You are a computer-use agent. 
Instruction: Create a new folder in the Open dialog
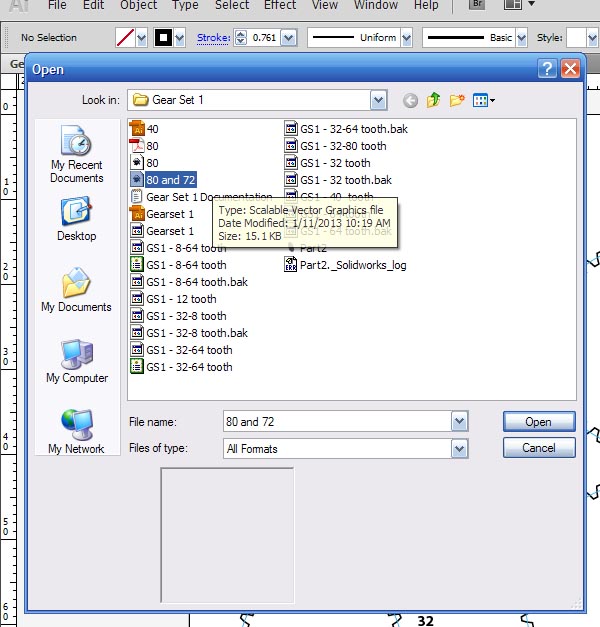coord(457,100)
